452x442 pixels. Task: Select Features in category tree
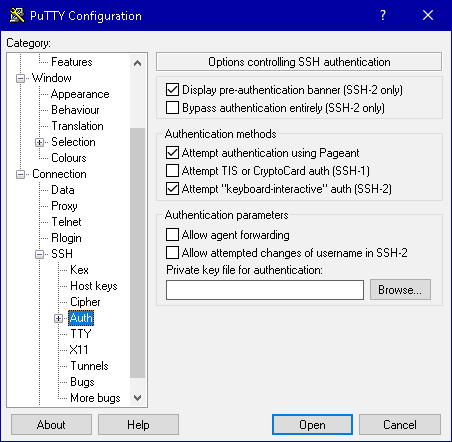coord(72,62)
